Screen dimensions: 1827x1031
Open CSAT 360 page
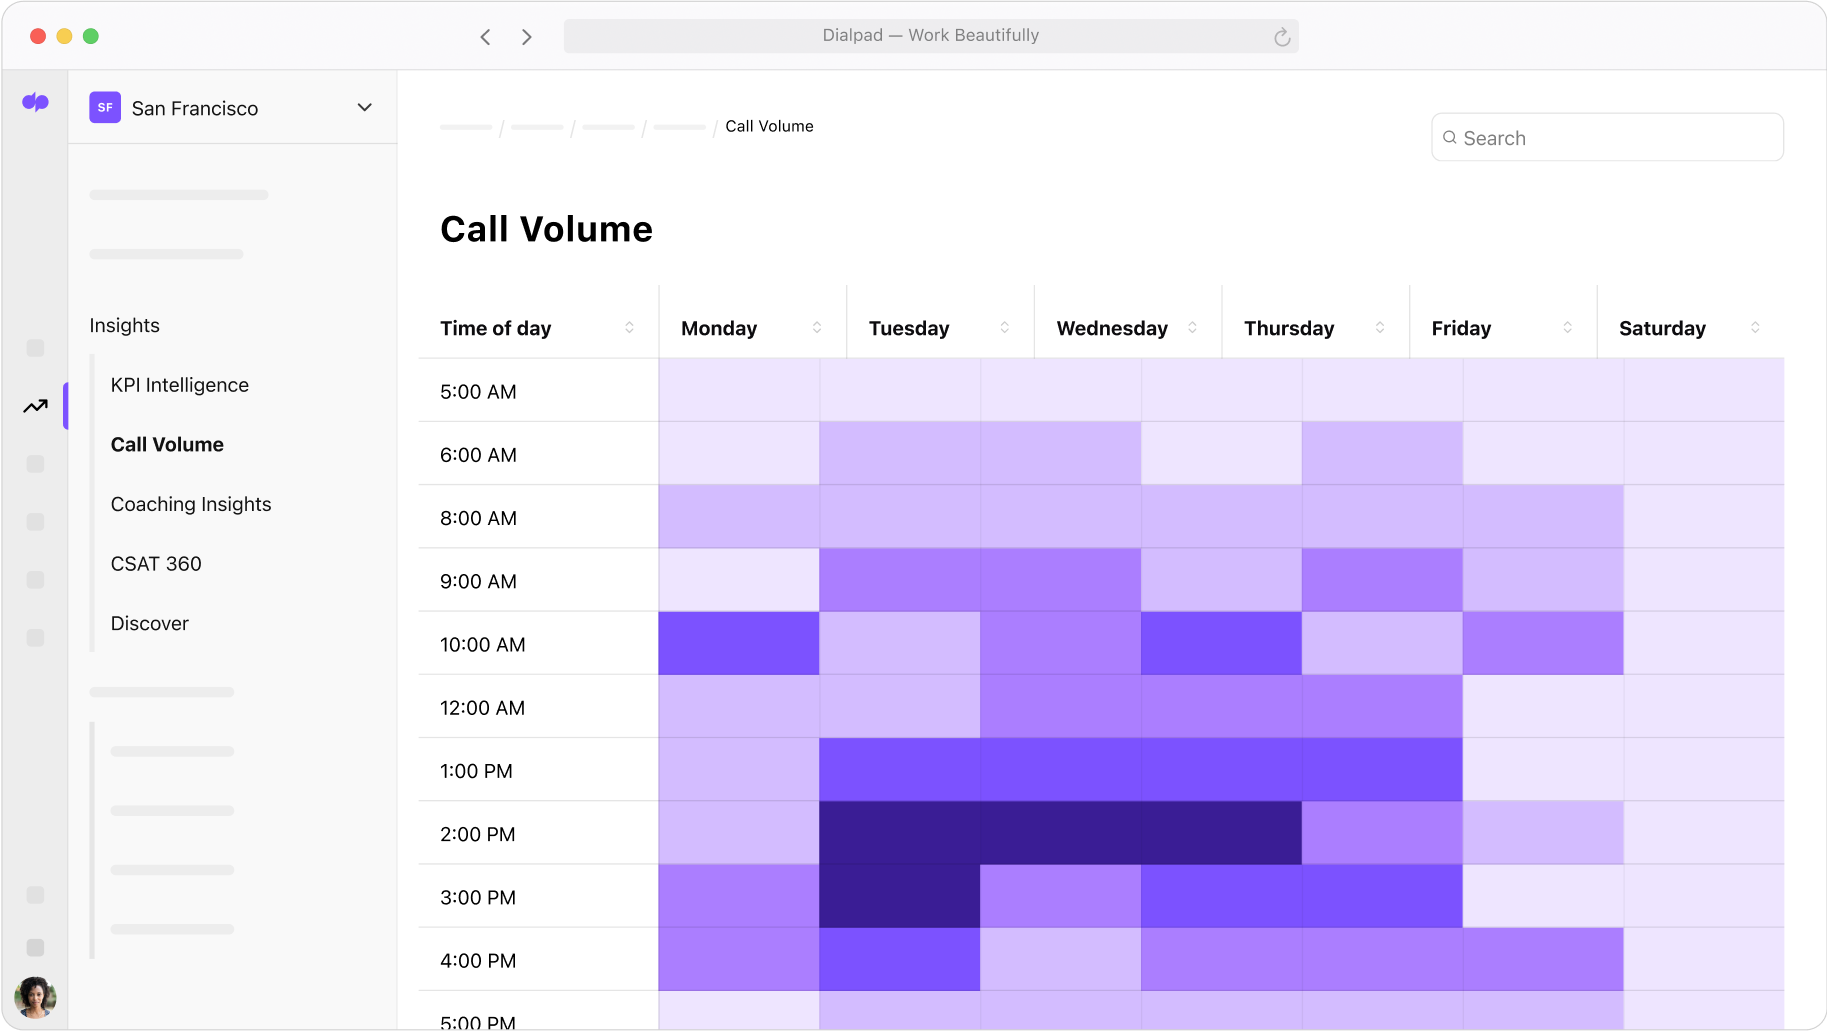click(x=156, y=564)
